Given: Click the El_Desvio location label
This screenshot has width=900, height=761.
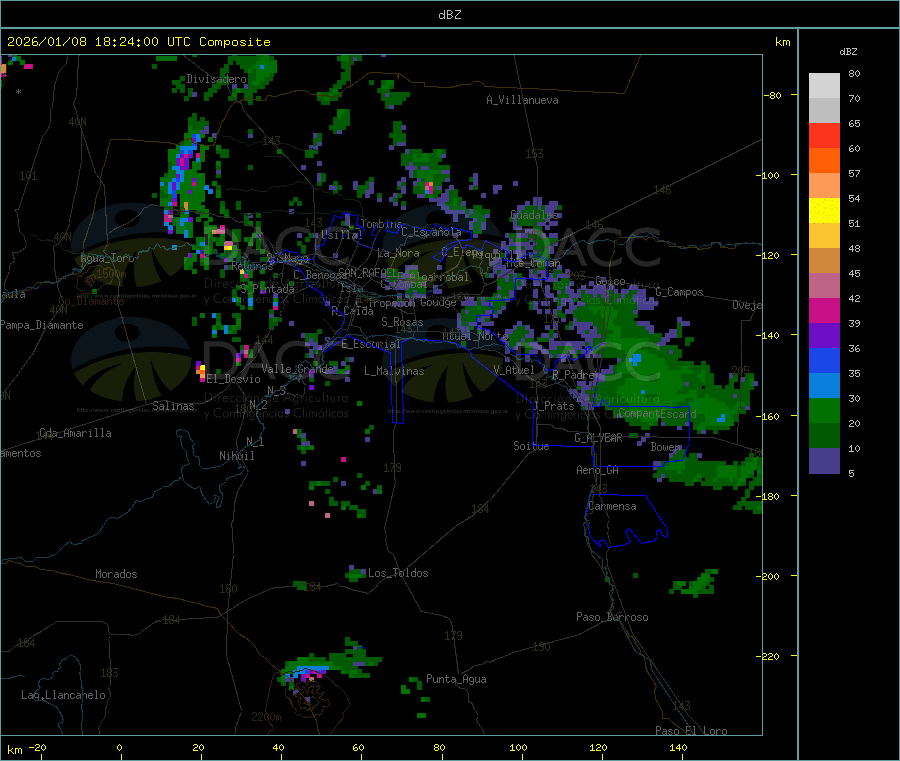Looking at the screenshot, I should point(234,379).
